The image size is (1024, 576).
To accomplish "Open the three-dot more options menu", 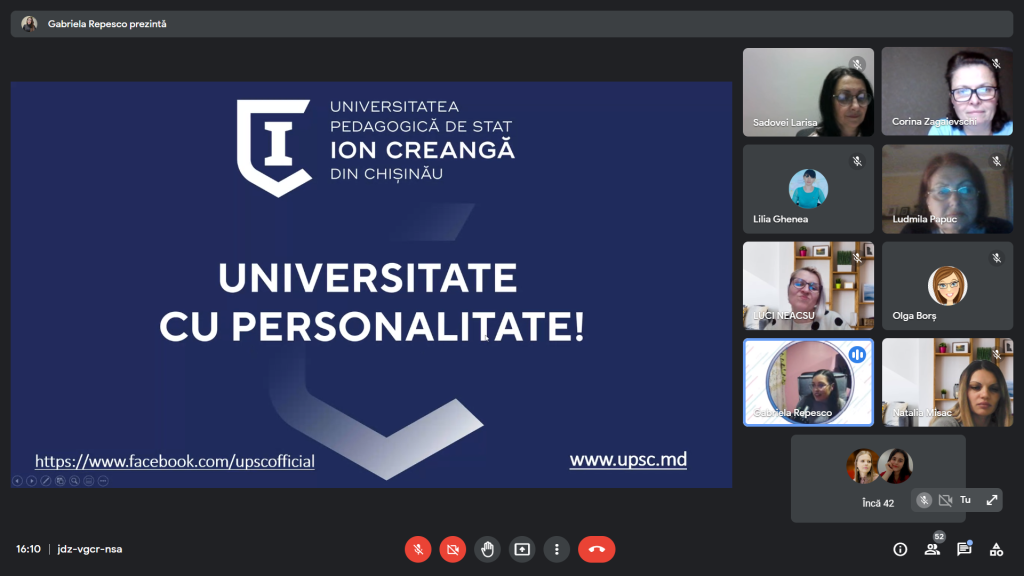I will [x=556, y=549].
